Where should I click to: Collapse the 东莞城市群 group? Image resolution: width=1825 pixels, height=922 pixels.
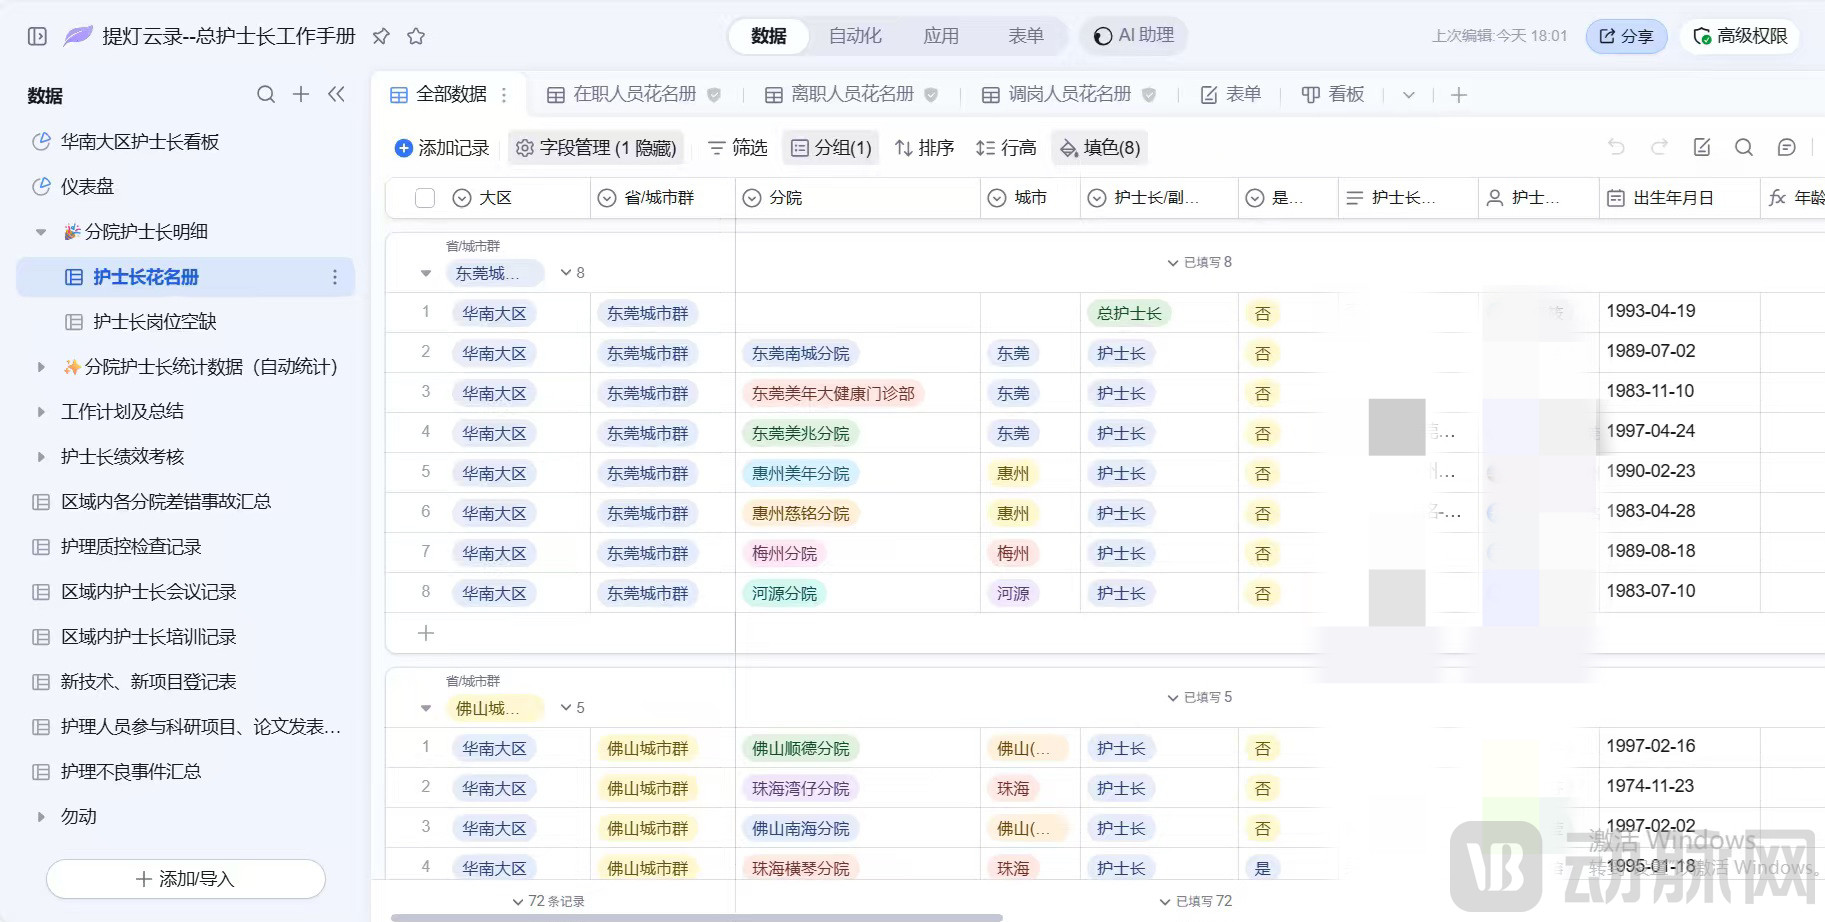[425, 272]
